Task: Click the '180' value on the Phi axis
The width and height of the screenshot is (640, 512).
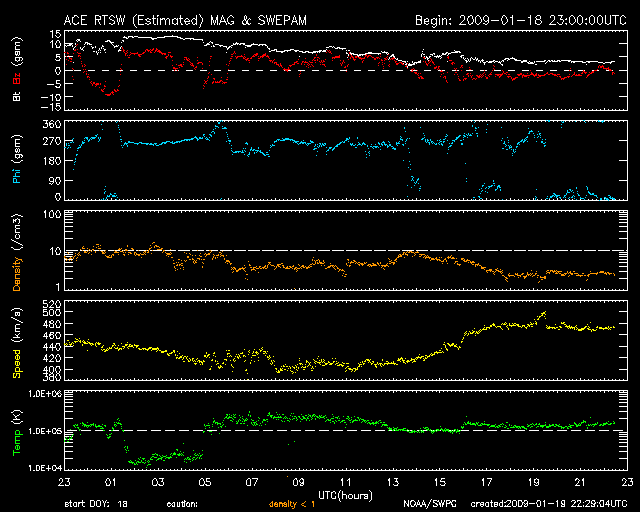Action: tap(52, 160)
